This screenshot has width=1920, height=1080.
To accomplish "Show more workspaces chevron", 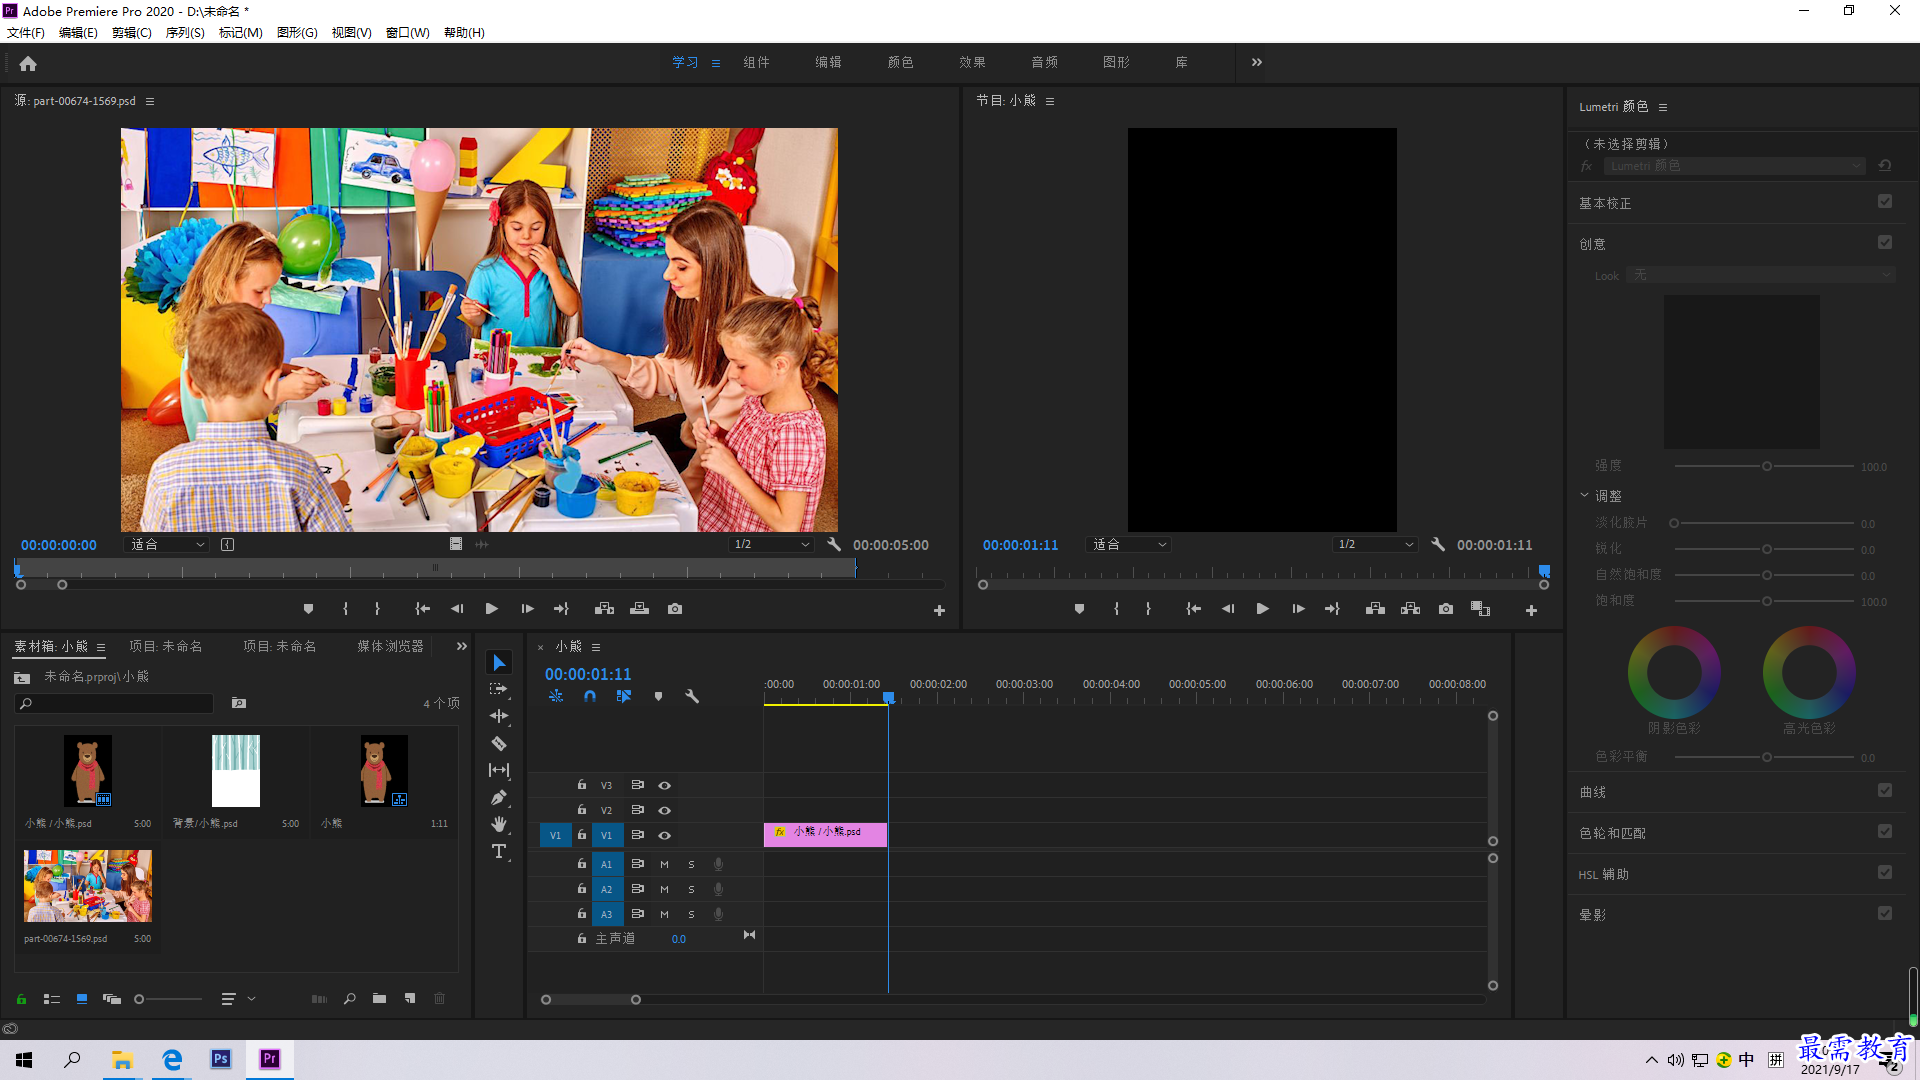I will click(1257, 62).
